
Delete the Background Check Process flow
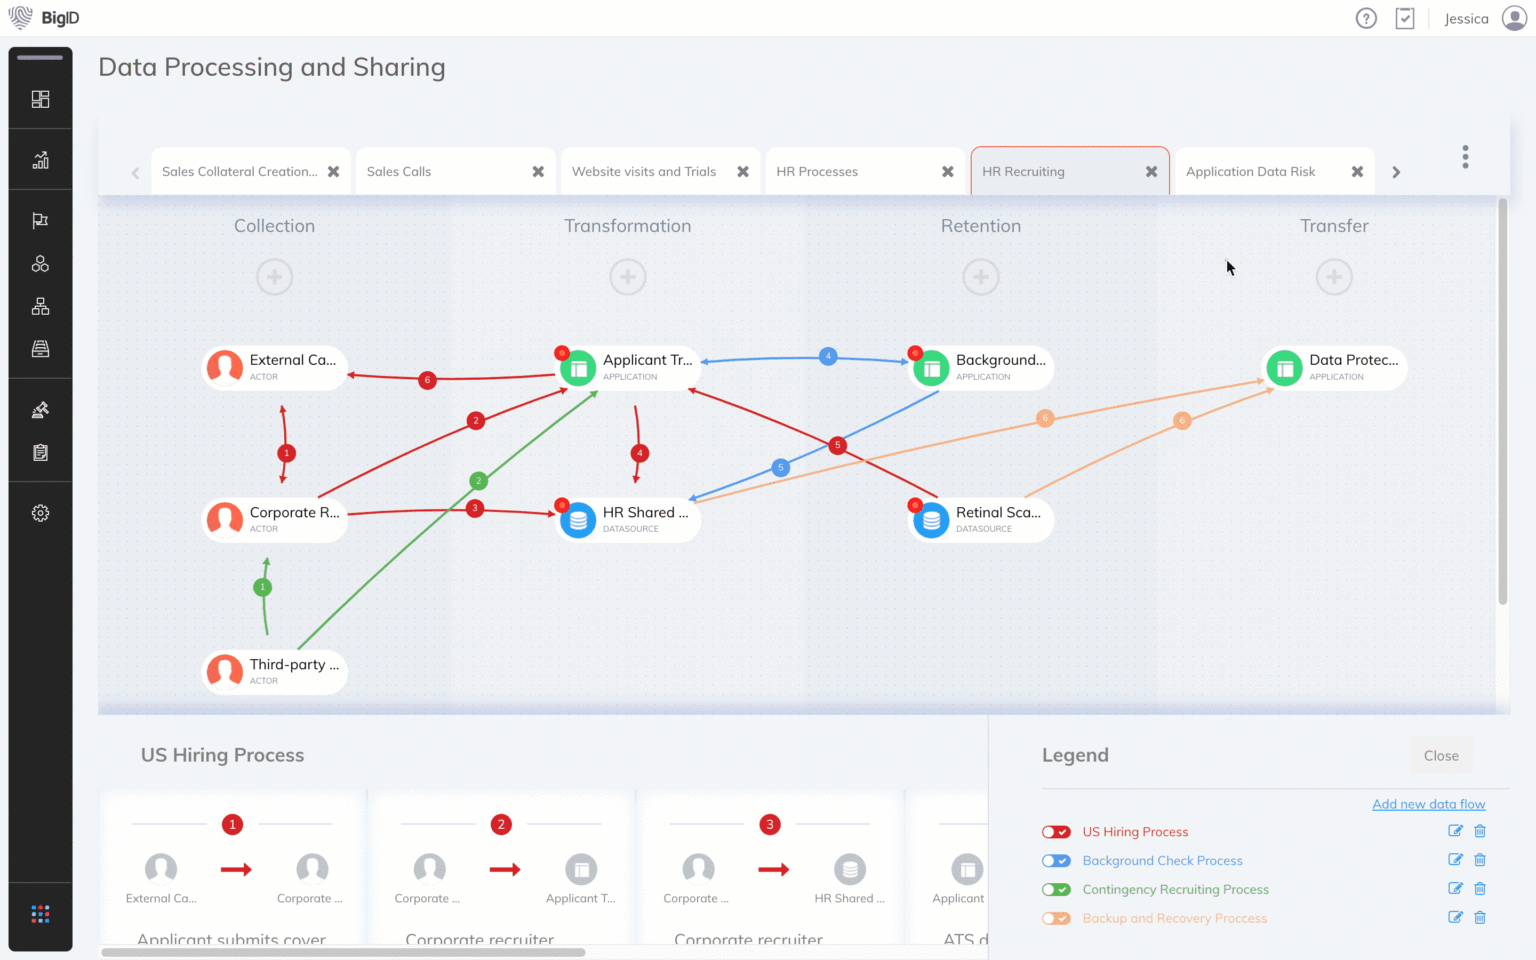[x=1480, y=860]
